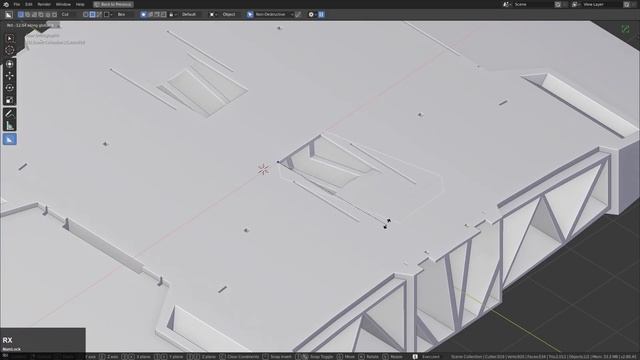The image size is (640, 360).
Task: Click the blue help button beside gear
Action: tap(321, 15)
